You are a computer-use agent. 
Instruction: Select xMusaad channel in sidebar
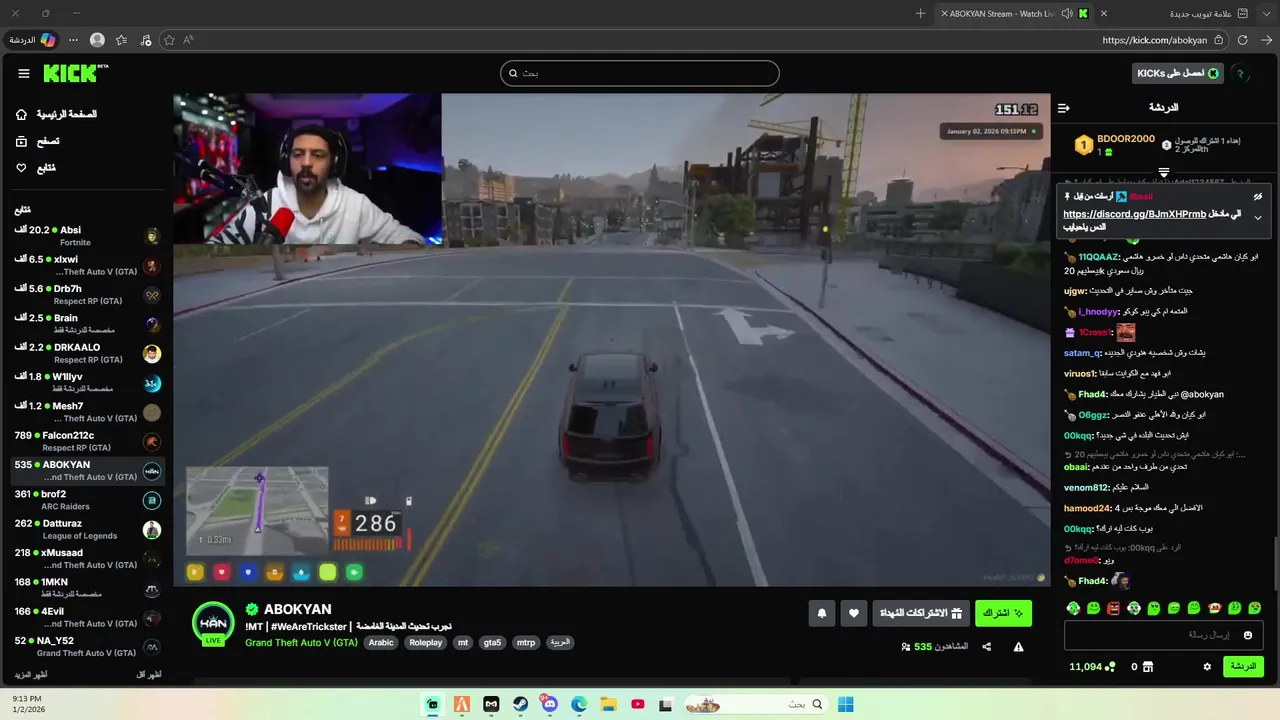[x=87, y=558]
